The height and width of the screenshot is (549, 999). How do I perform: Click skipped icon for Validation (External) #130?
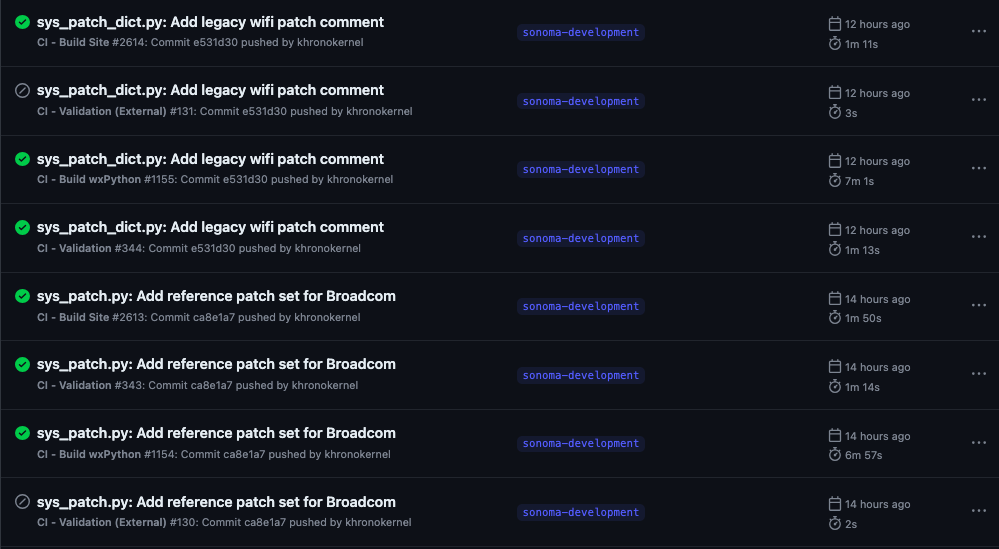(x=22, y=502)
